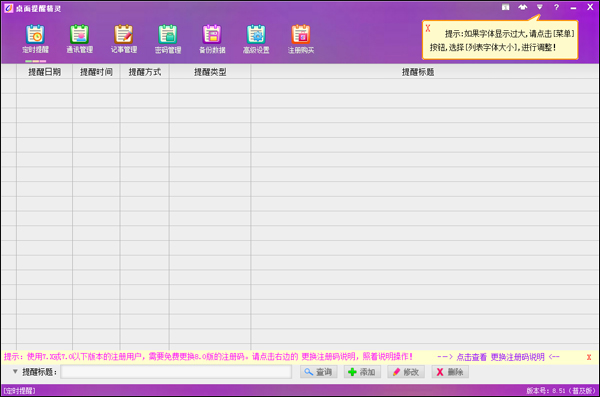The width and height of the screenshot is (600, 397).
Task: Open the 密码管理 password management icon
Action: click(168, 39)
